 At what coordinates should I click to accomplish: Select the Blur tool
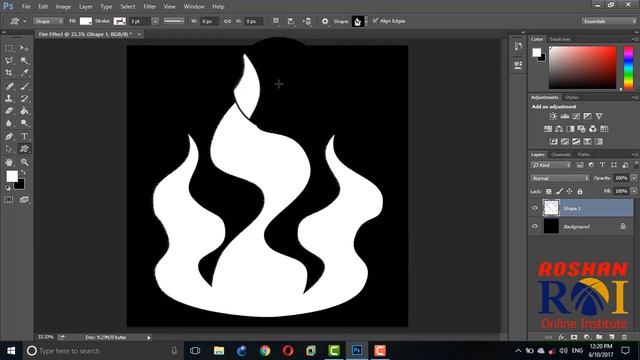tap(9, 123)
